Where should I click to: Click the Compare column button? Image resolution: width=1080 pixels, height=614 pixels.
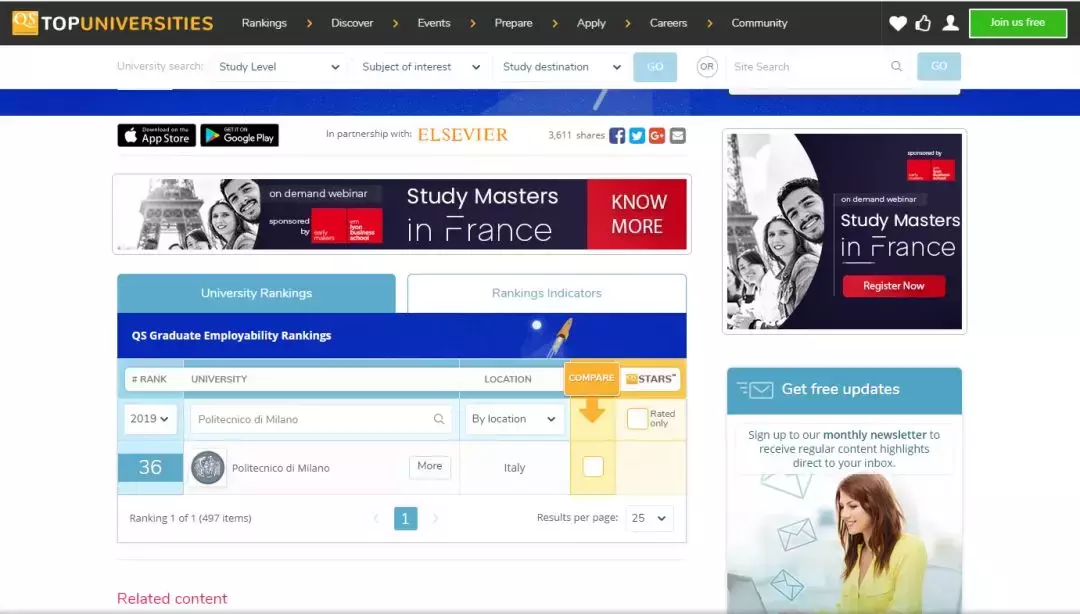(591, 378)
